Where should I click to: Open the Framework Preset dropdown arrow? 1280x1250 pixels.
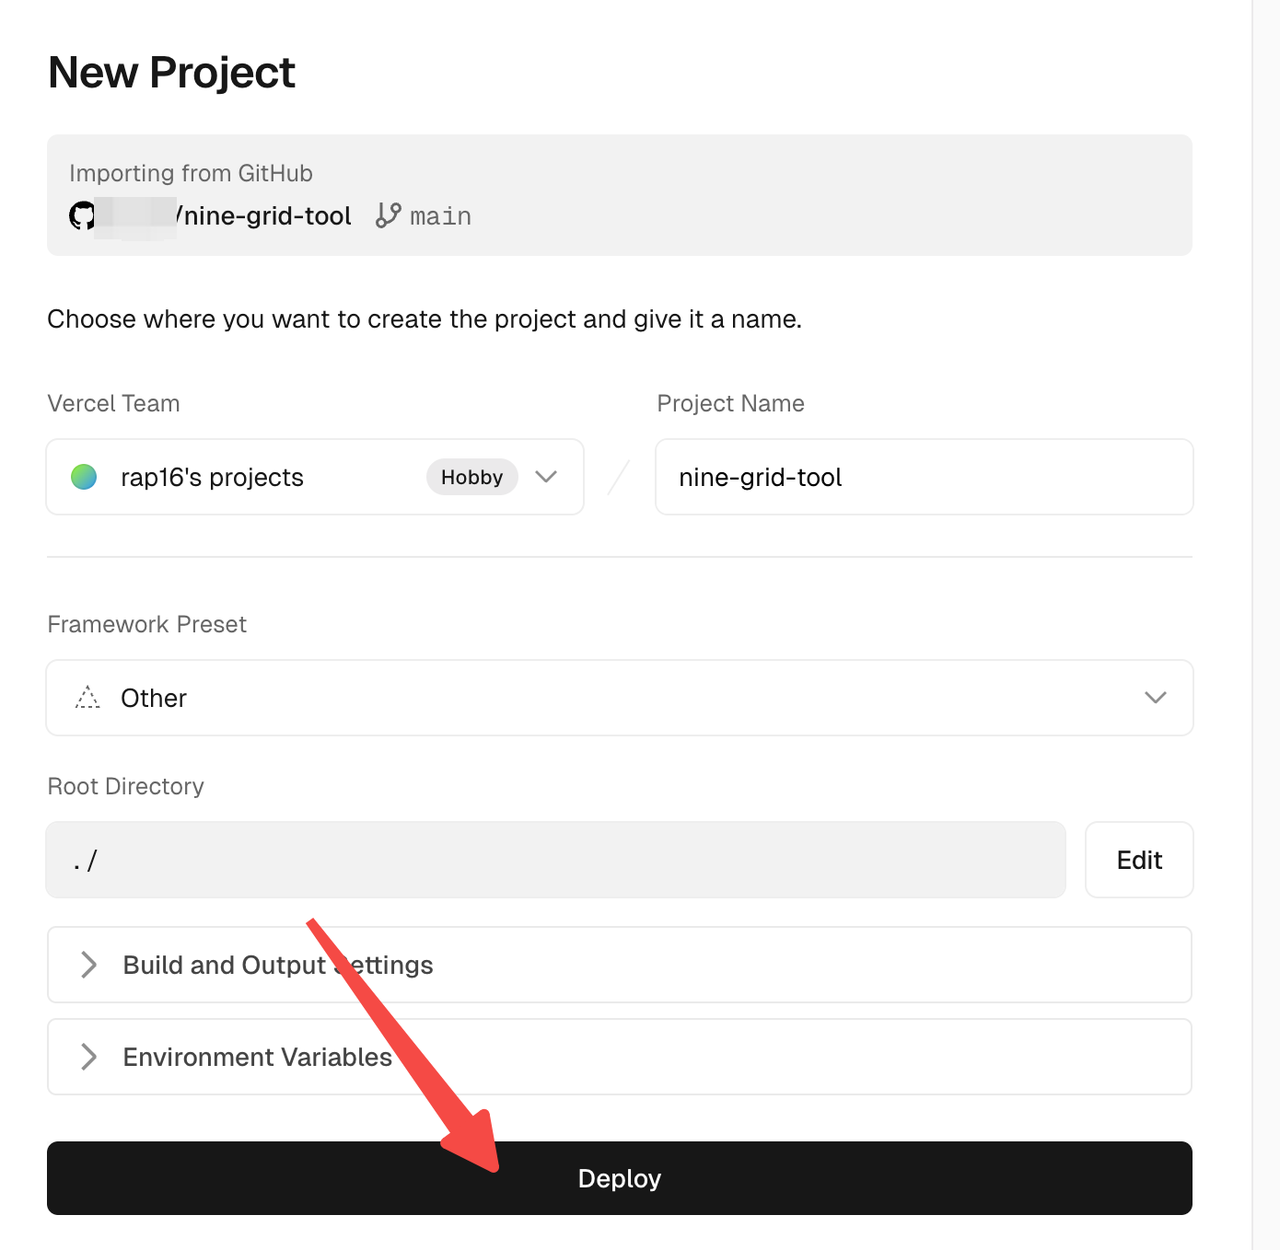click(1155, 698)
